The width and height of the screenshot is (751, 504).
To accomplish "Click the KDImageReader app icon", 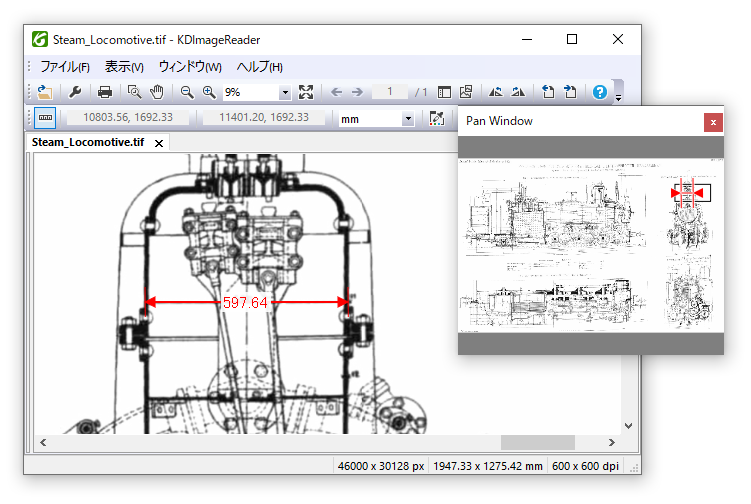I will pos(40,39).
